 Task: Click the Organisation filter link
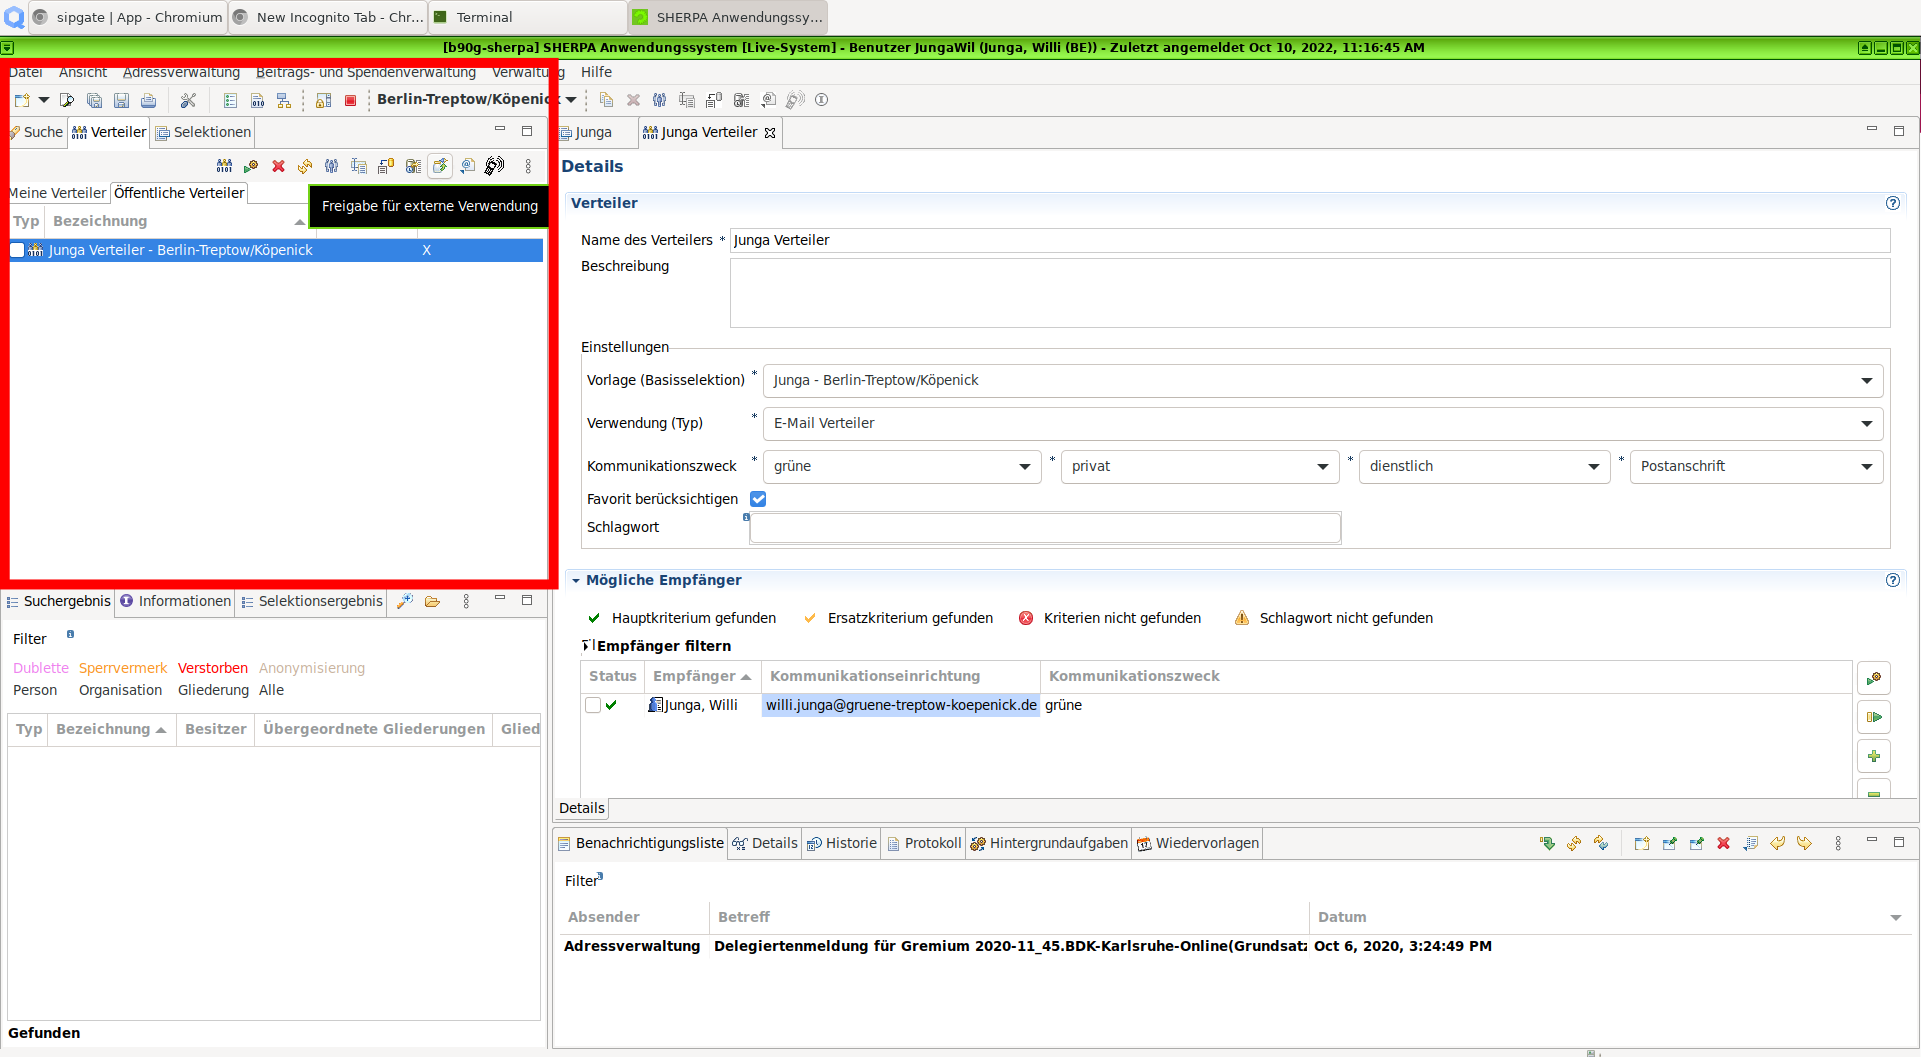120,690
